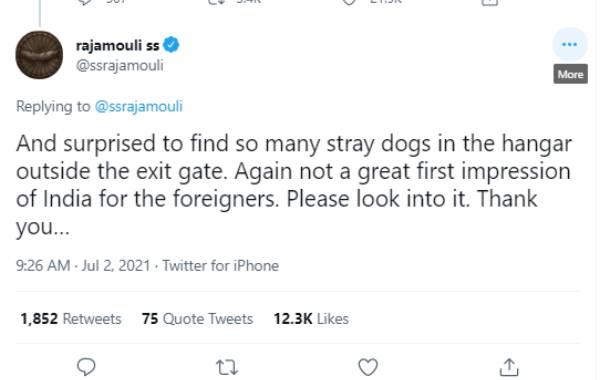
Task: Open the share icon below the tweet
Action: coord(509,367)
